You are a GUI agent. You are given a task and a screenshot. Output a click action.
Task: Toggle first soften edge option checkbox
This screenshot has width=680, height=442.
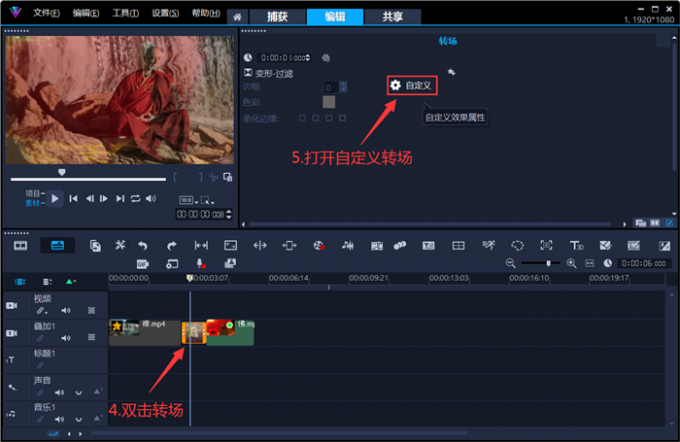coord(302,118)
